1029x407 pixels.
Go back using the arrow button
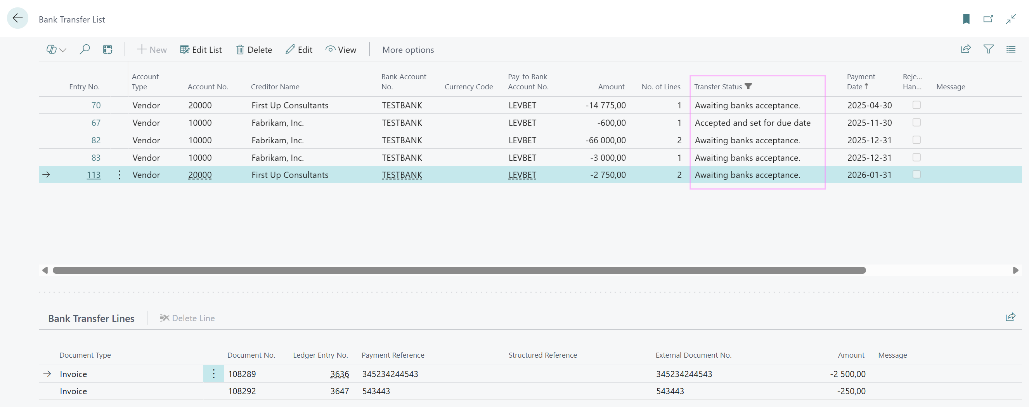click(18, 18)
